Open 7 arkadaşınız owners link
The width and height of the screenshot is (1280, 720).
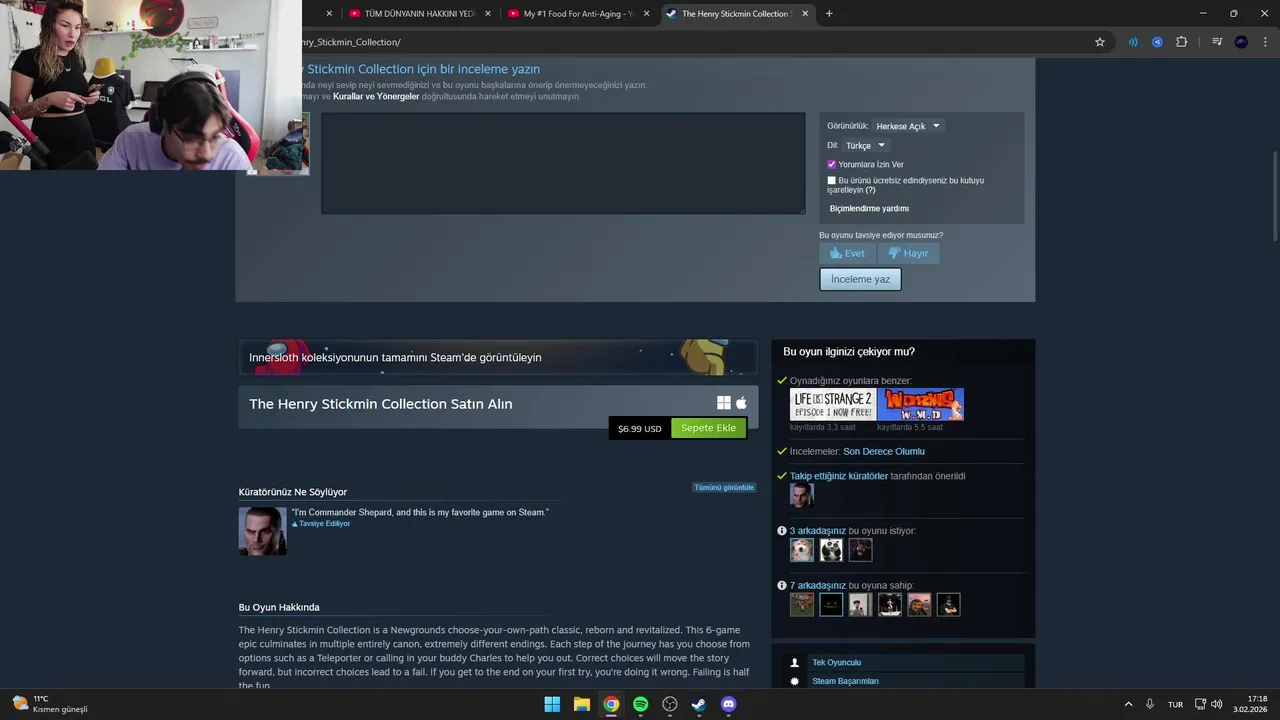(818, 586)
